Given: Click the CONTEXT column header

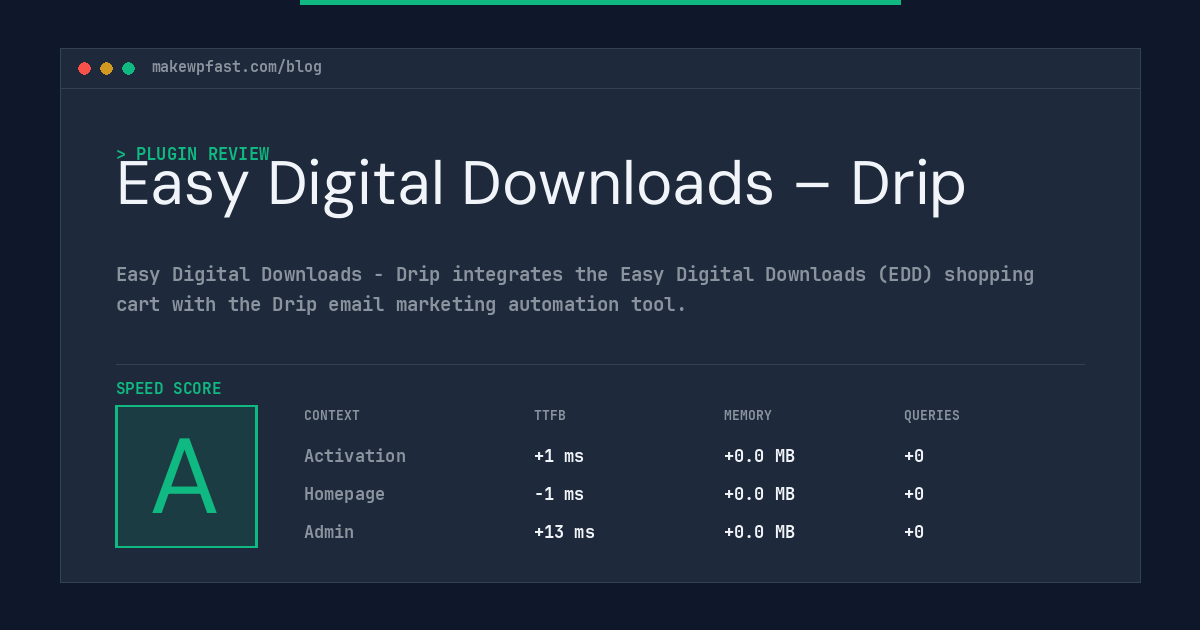Looking at the screenshot, I should 332,416.
